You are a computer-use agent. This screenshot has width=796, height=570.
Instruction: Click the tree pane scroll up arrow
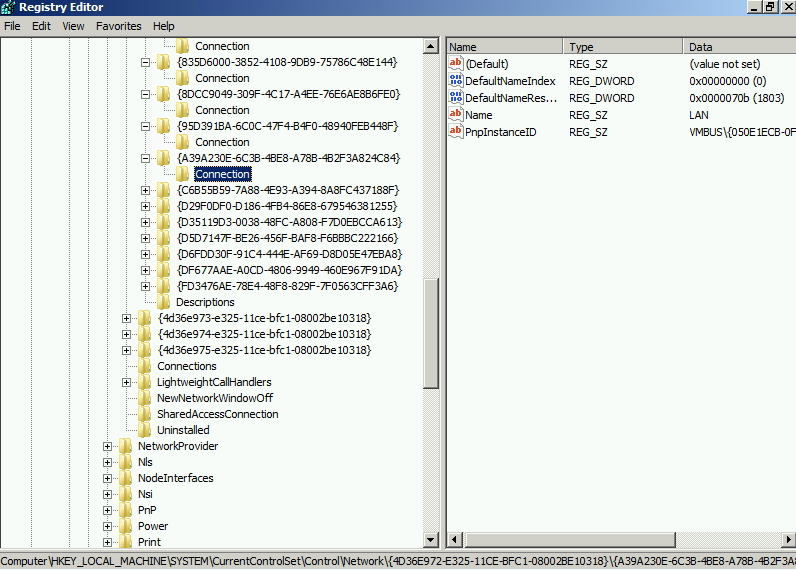[430, 46]
